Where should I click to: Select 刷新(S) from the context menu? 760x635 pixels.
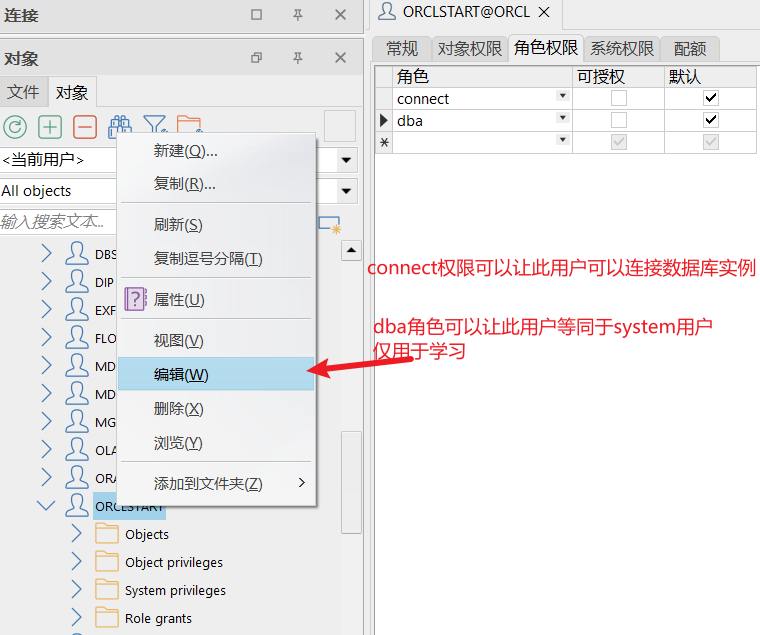pyautogui.click(x=178, y=224)
